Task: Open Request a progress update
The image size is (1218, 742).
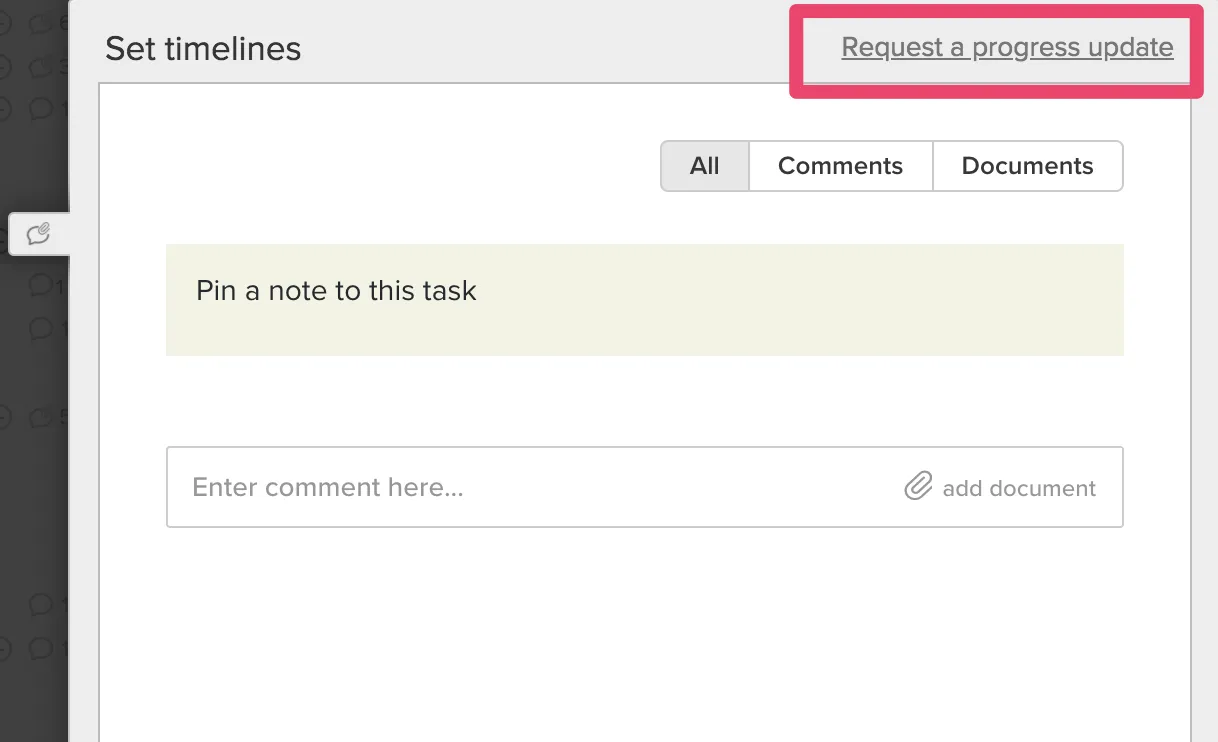Action: point(1007,47)
